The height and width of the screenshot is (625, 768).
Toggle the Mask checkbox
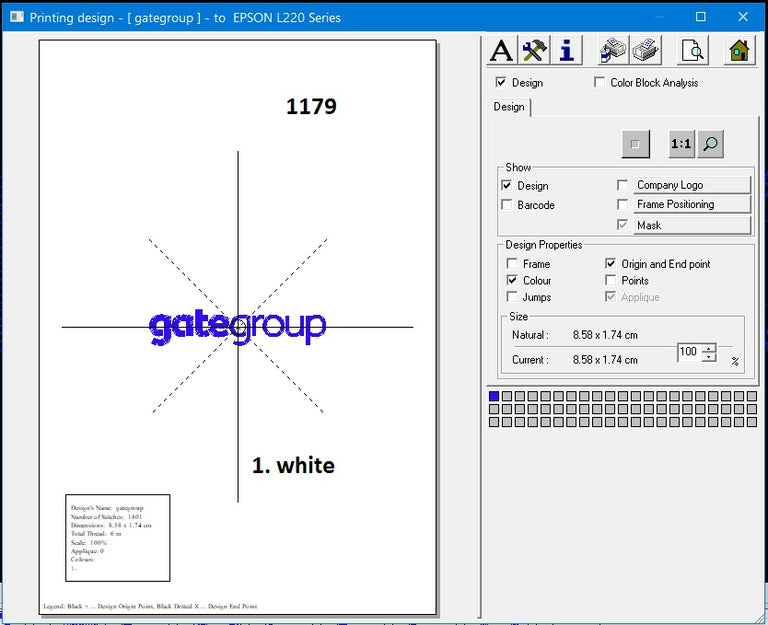(622, 225)
